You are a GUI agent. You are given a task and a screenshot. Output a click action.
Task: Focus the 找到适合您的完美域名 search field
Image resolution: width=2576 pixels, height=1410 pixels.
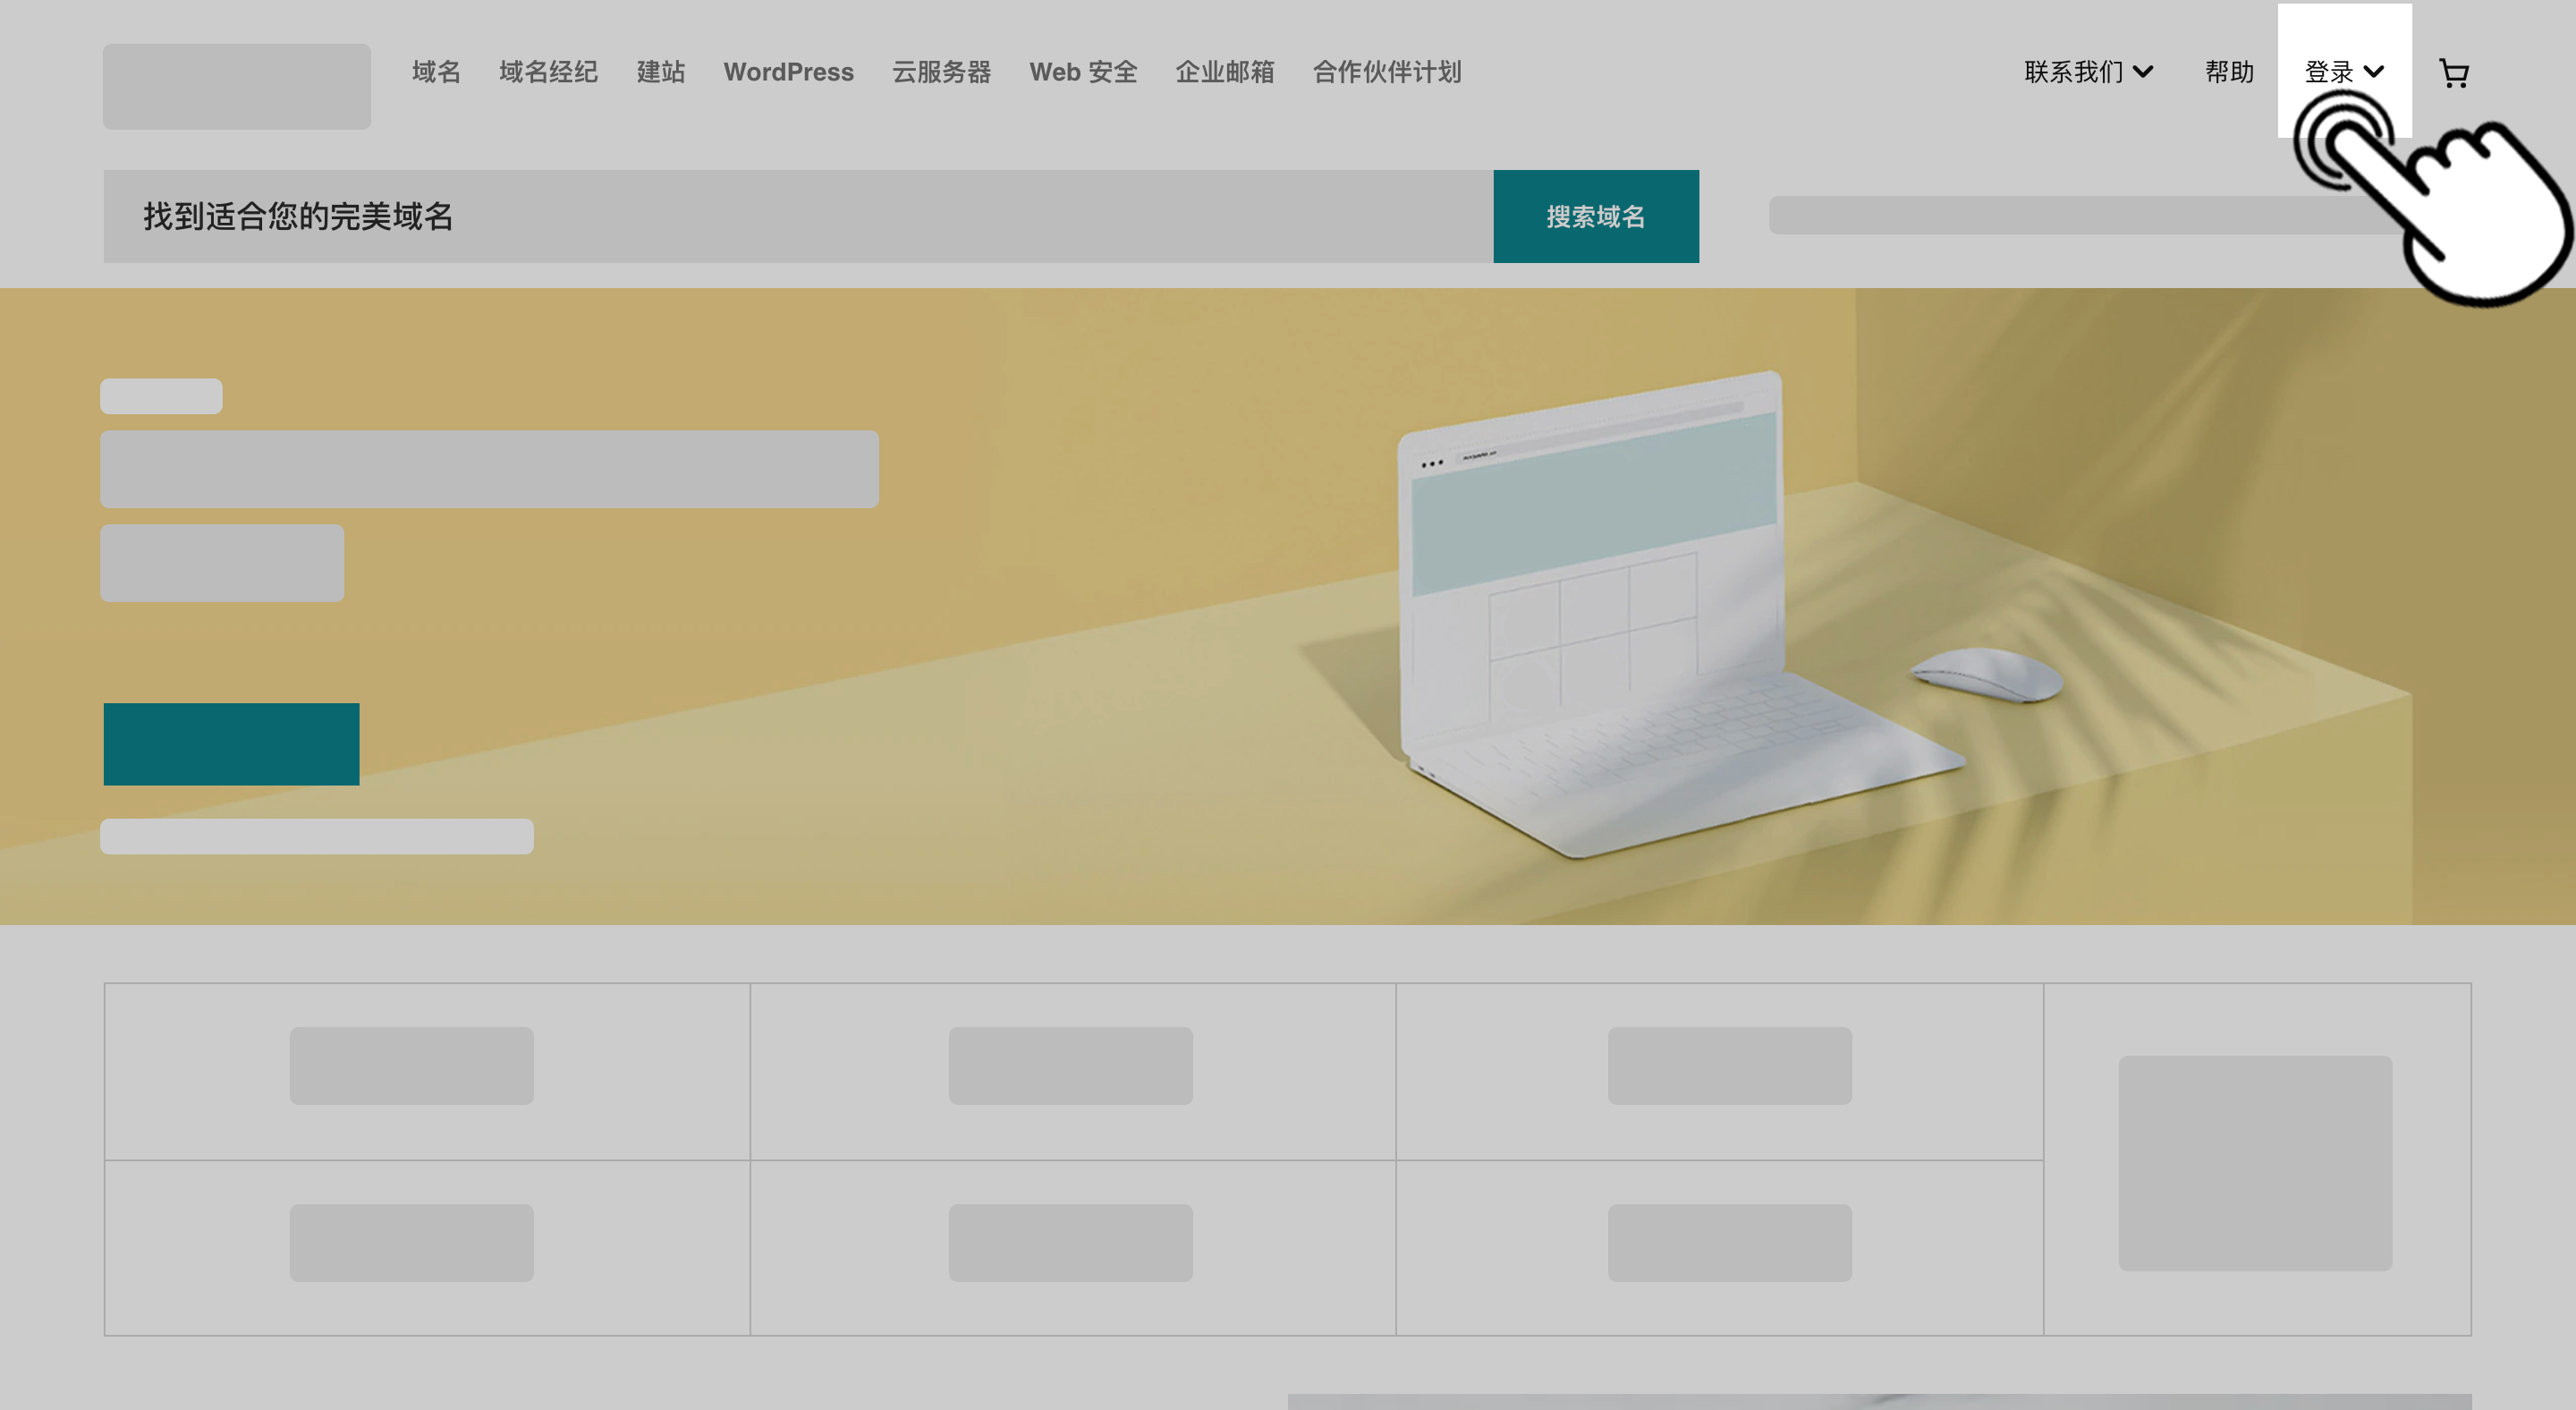tap(797, 216)
